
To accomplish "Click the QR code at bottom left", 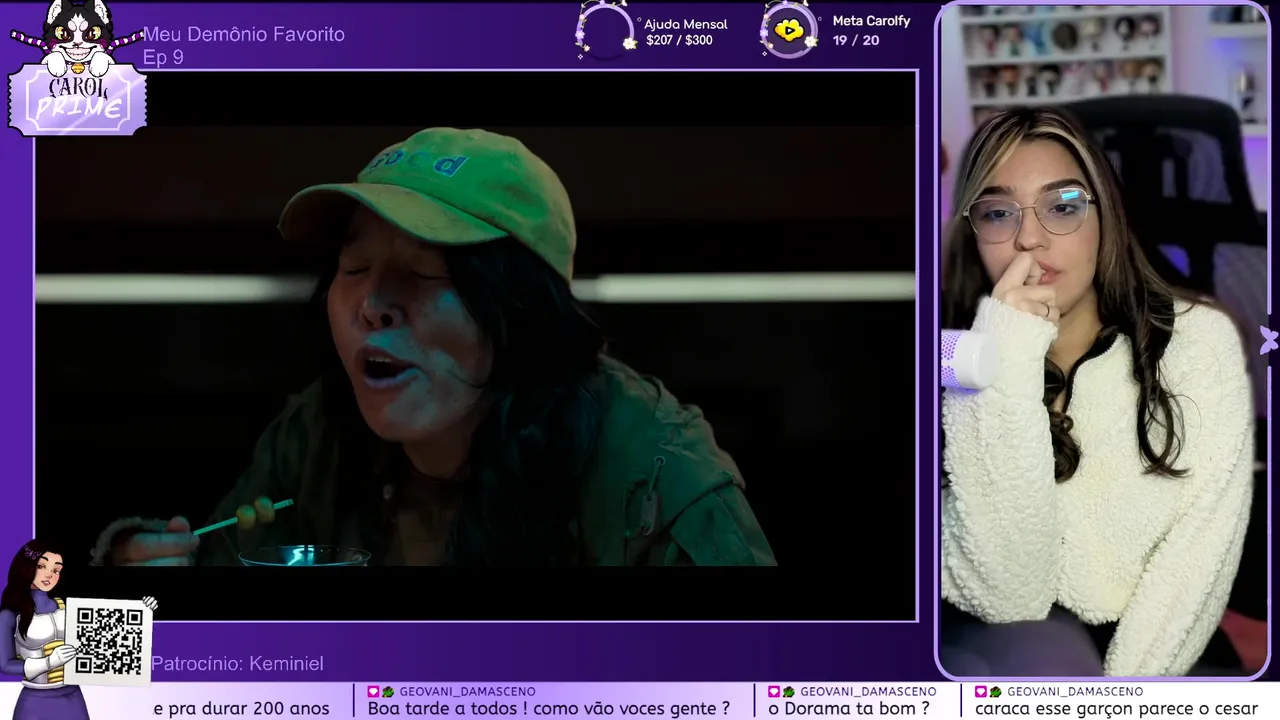I will point(109,641).
